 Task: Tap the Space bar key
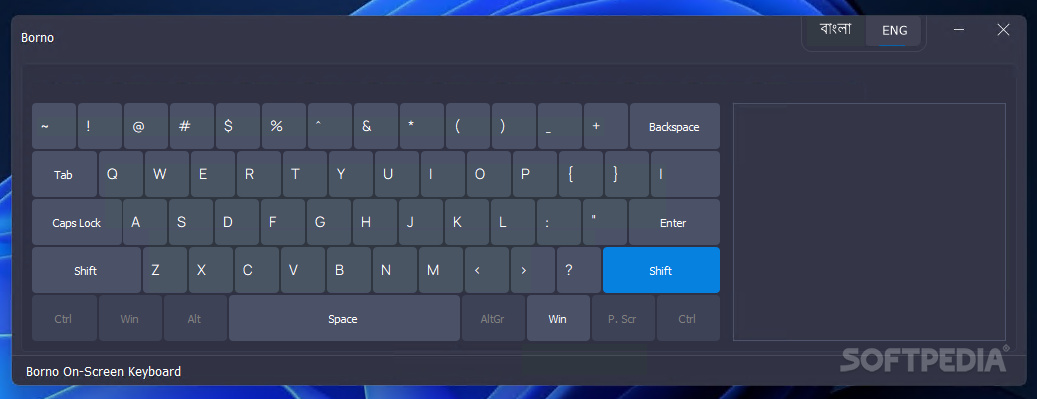click(x=344, y=318)
